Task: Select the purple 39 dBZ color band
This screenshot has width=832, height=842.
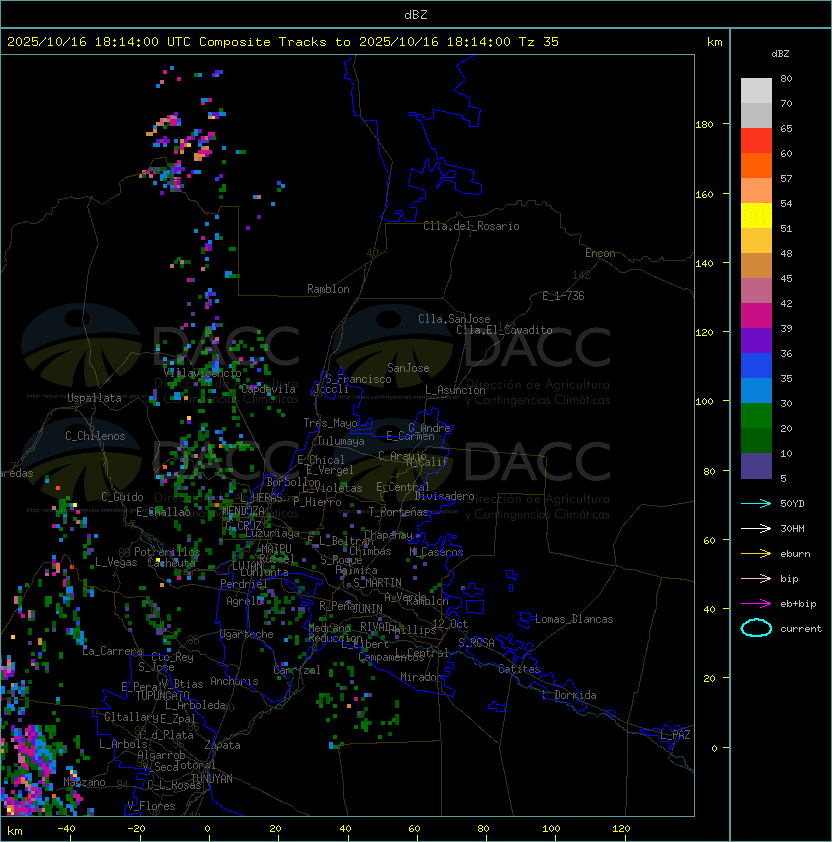Action: [756, 340]
